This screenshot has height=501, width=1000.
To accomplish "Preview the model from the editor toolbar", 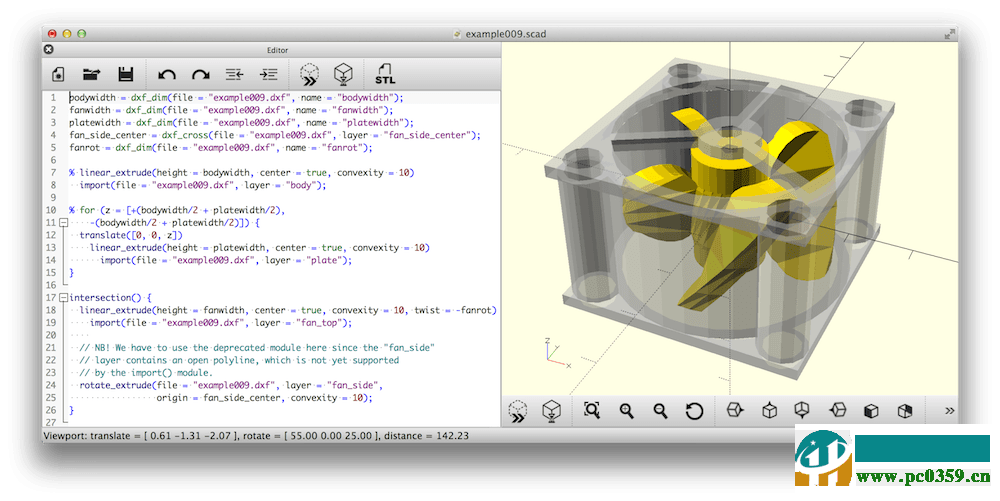I will pos(309,74).
